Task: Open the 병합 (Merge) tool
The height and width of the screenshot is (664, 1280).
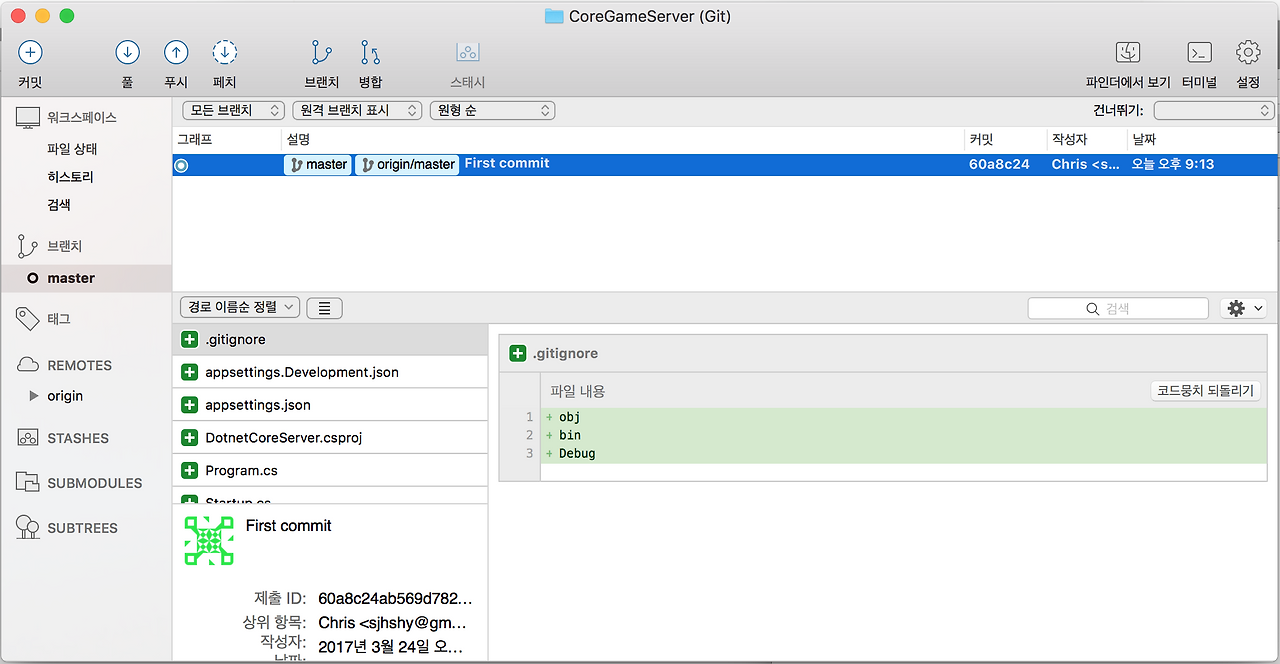Action: (370, 52)
